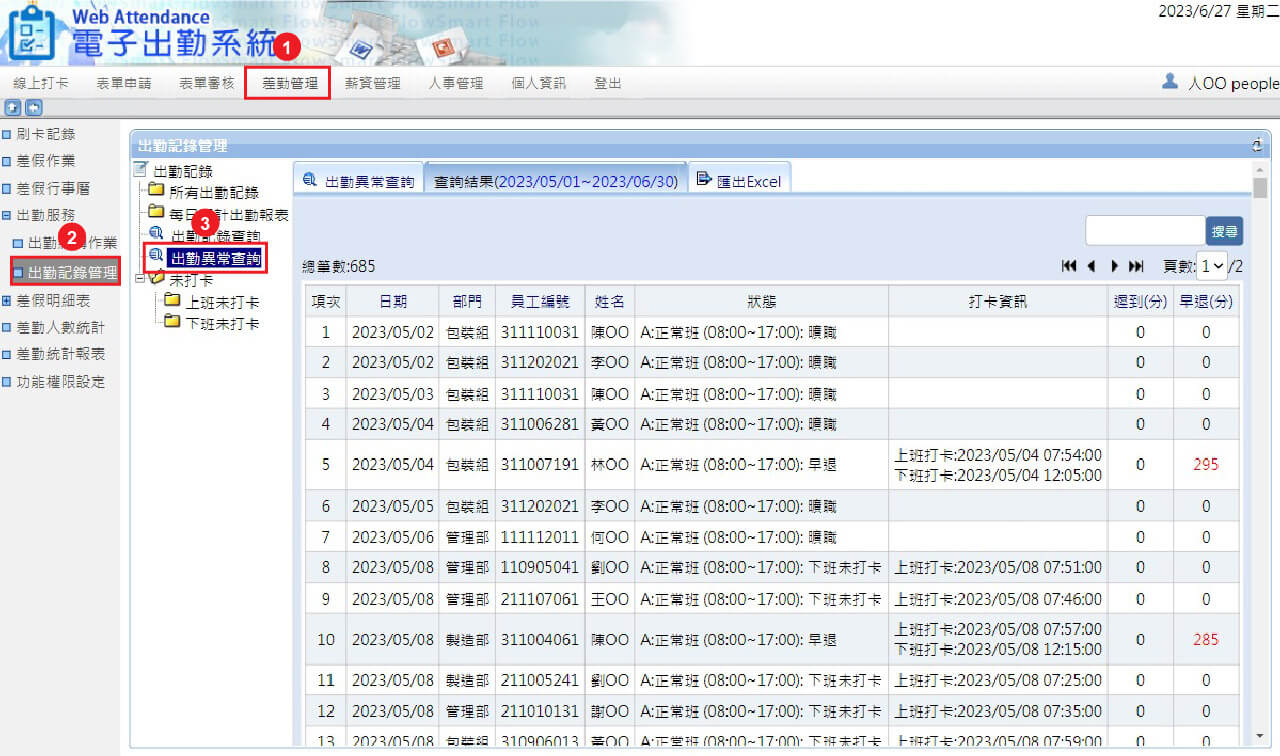The width and height of the screenshot is (1280, 756).
Task: Switch to the 出勤異常查詢 tab
Action: [359, 181]
